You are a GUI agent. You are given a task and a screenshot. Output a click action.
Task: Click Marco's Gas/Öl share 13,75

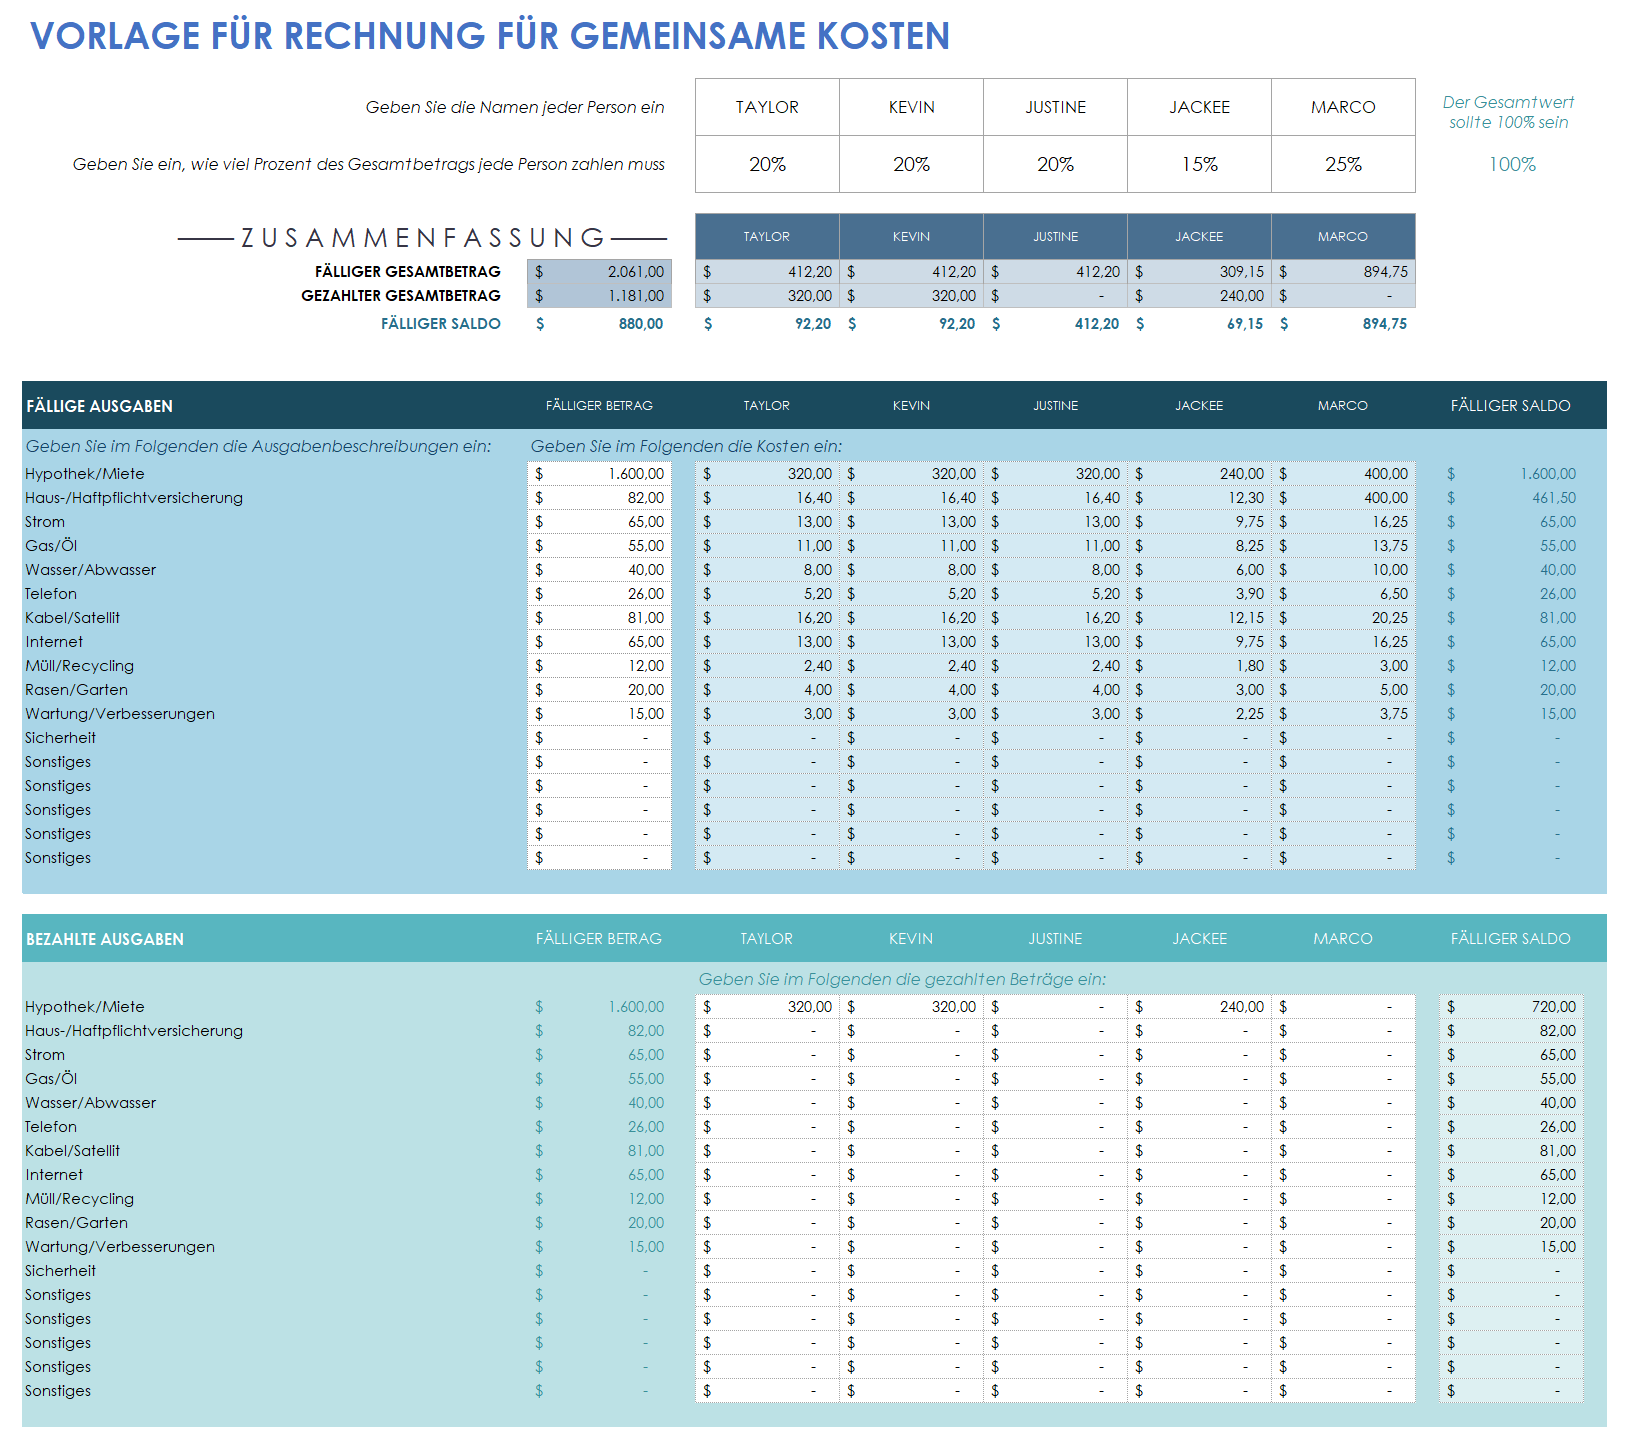click(1343, 546)
